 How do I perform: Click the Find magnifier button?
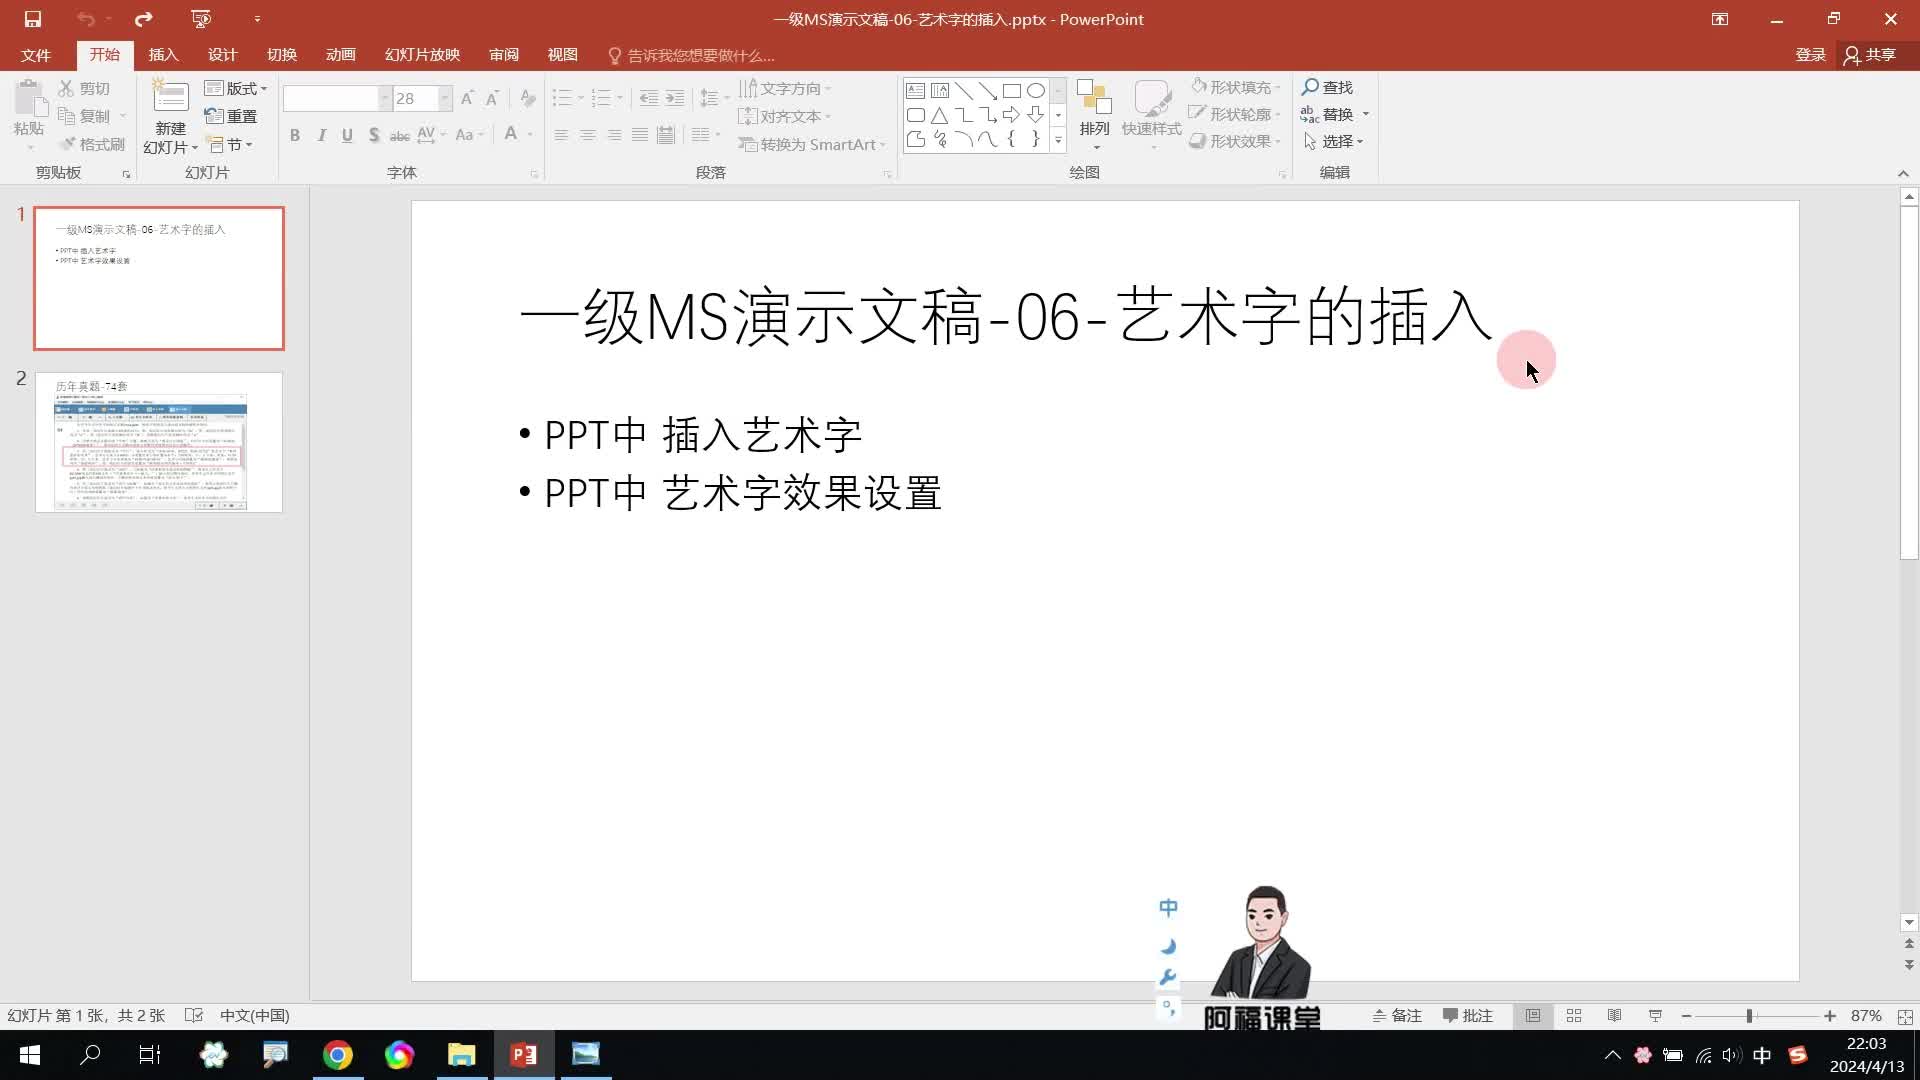pyautogui.click(x=1327, y=87)
